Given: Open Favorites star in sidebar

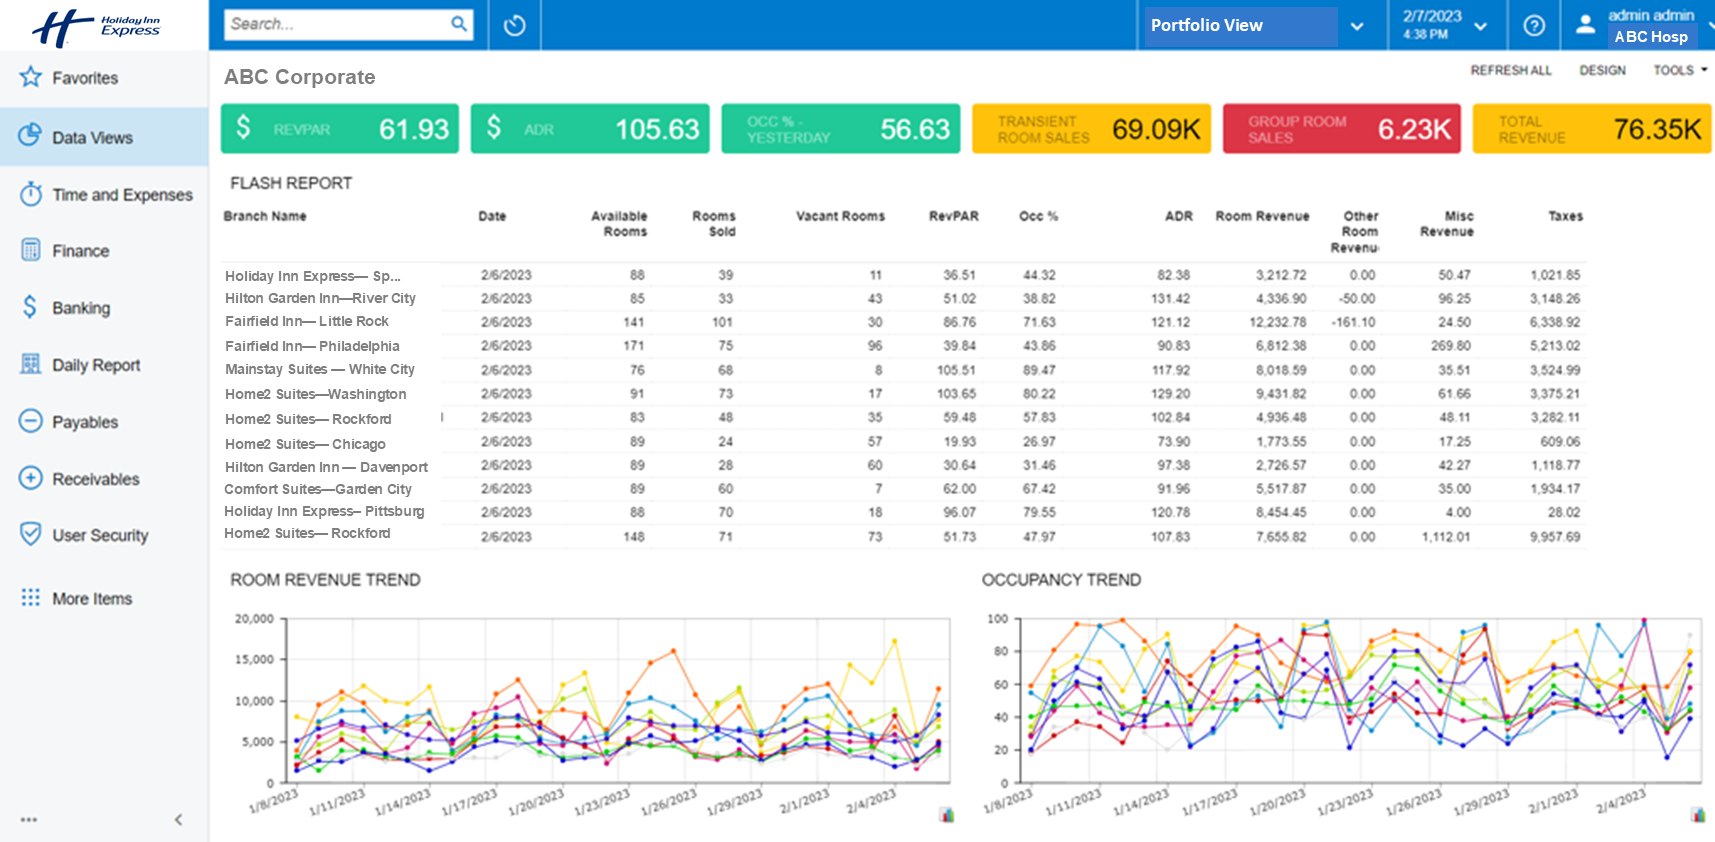Looking at the screenshot, I should pos(31,77).
